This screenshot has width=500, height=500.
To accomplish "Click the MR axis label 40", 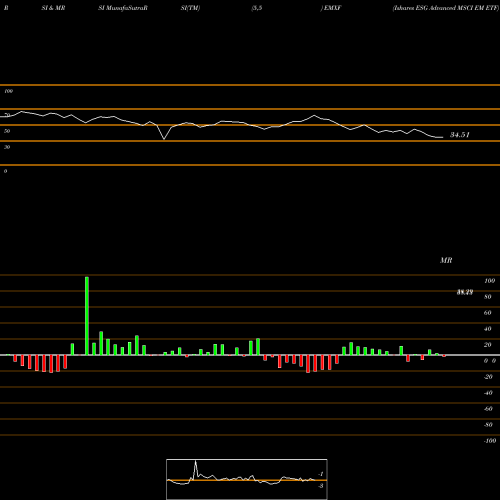I will [x=488, y=329].
